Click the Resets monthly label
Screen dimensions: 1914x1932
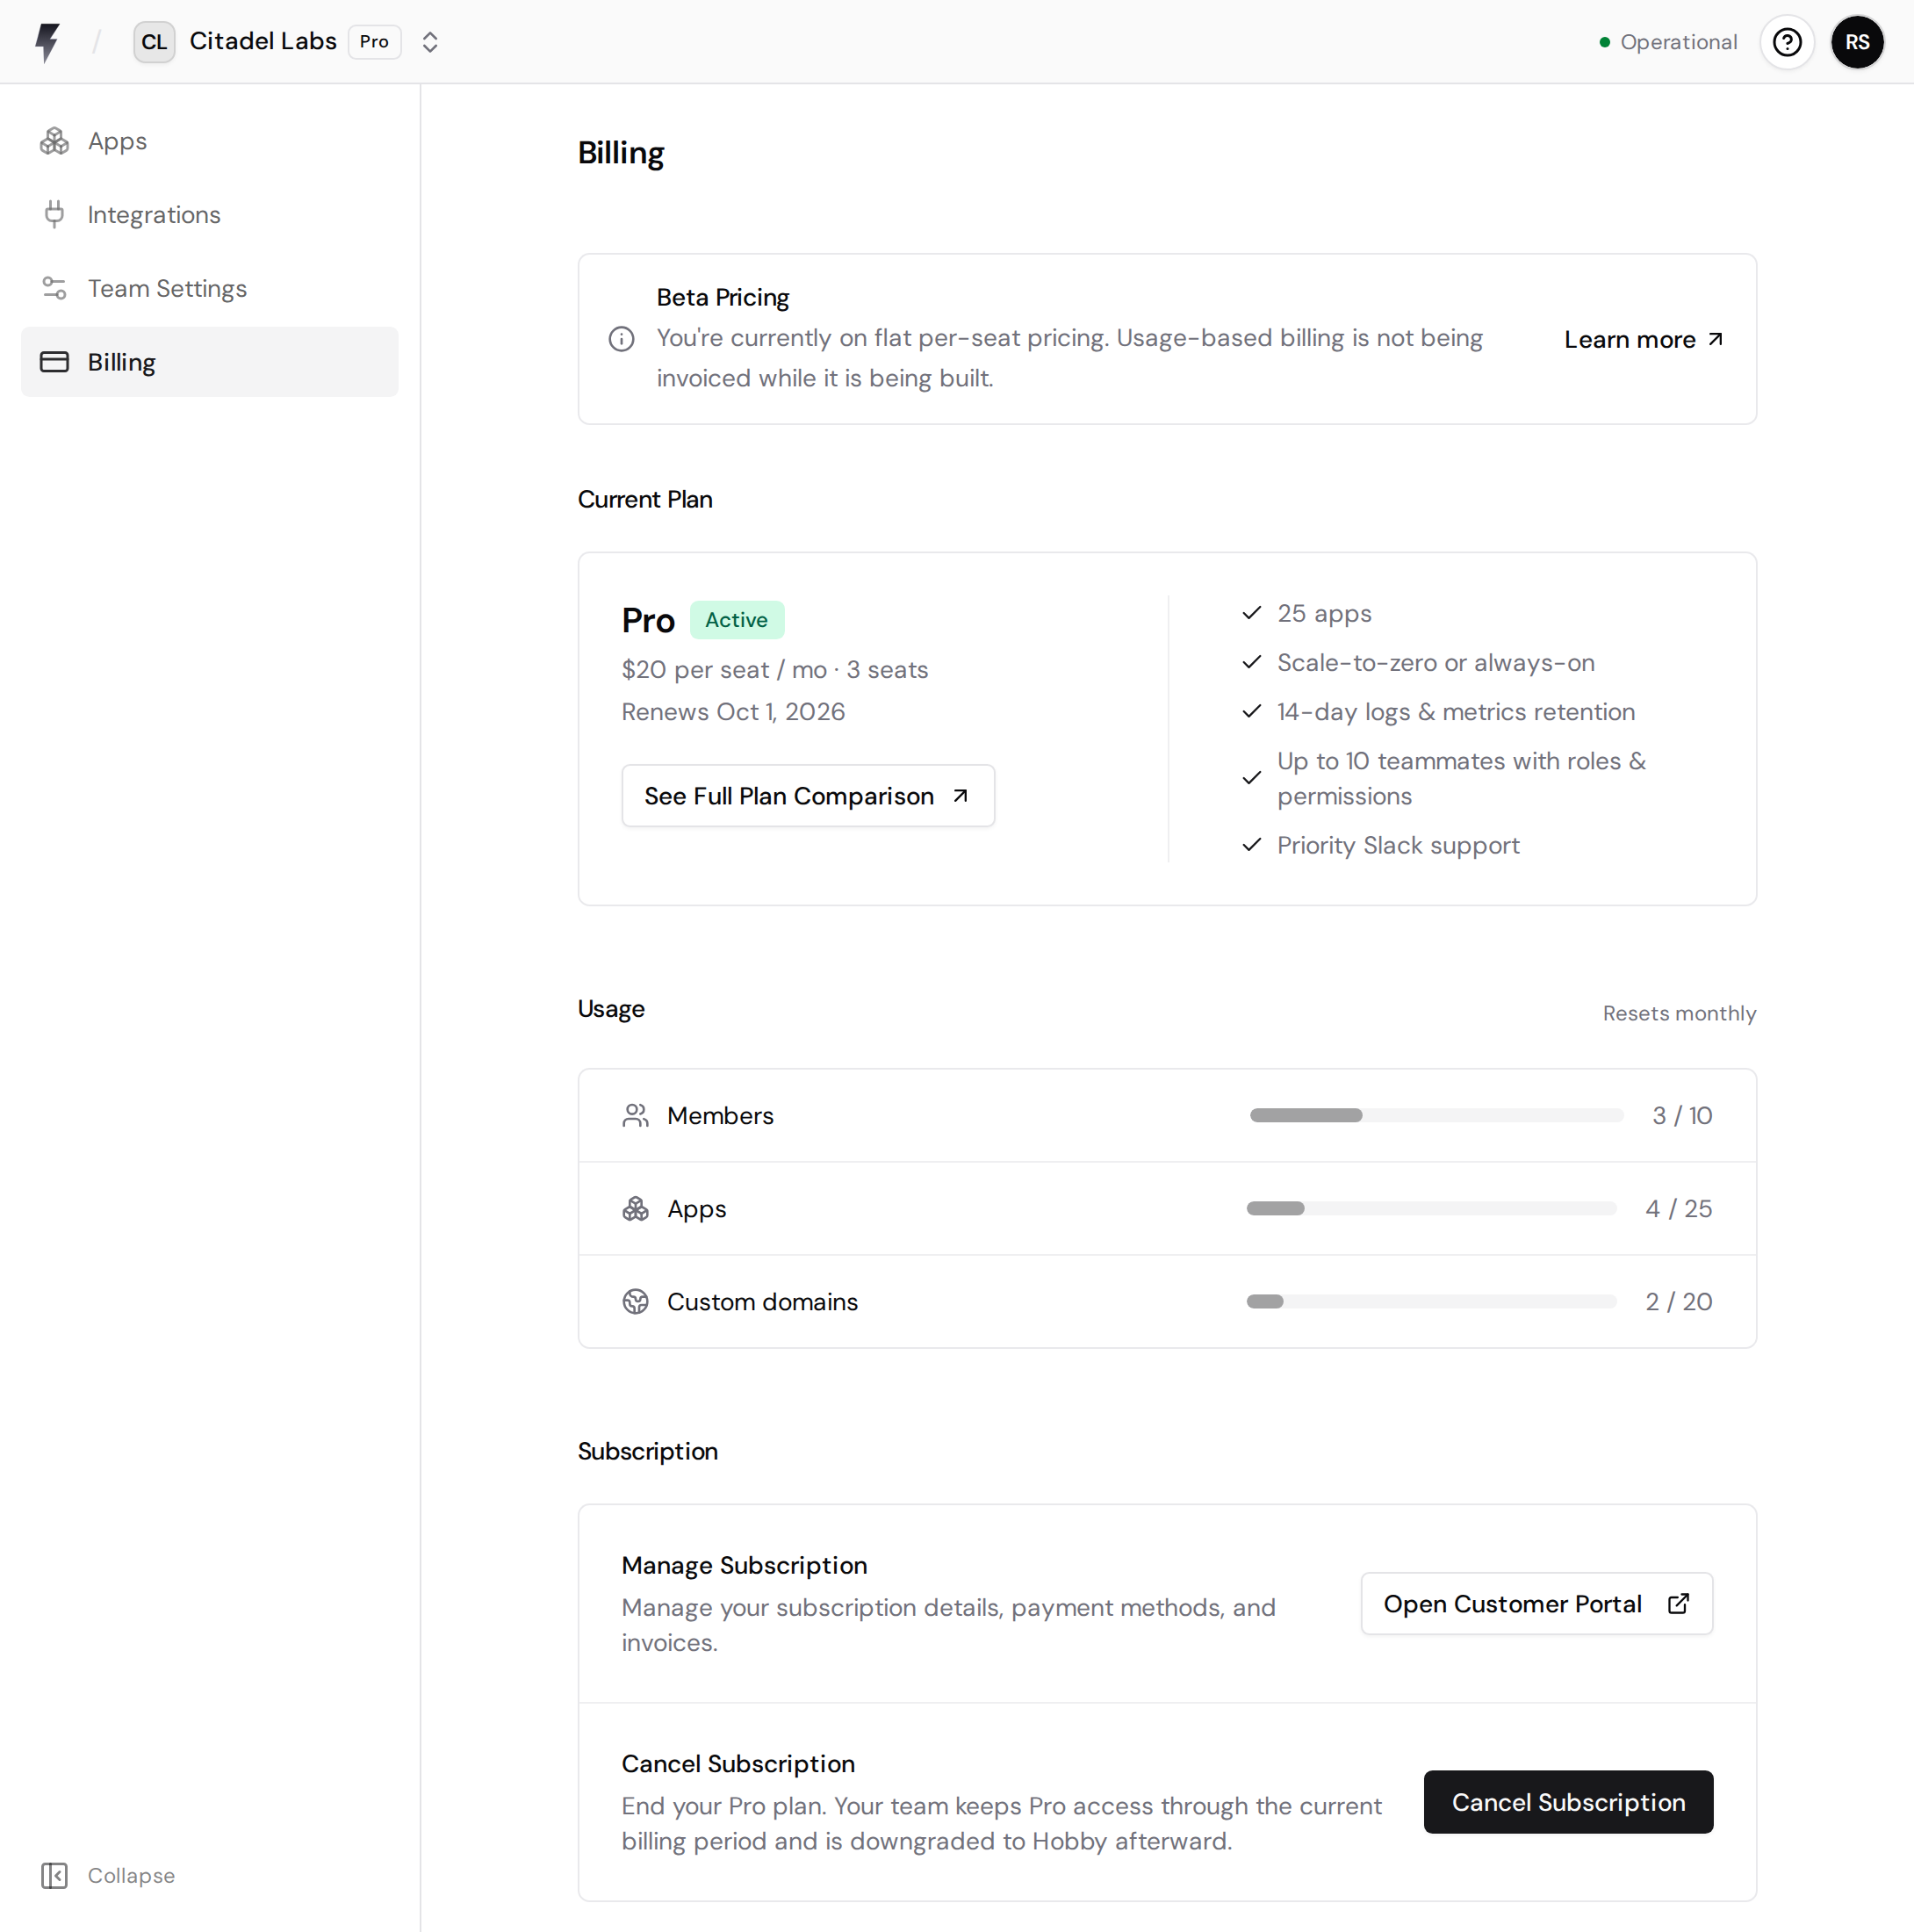1679,1013
